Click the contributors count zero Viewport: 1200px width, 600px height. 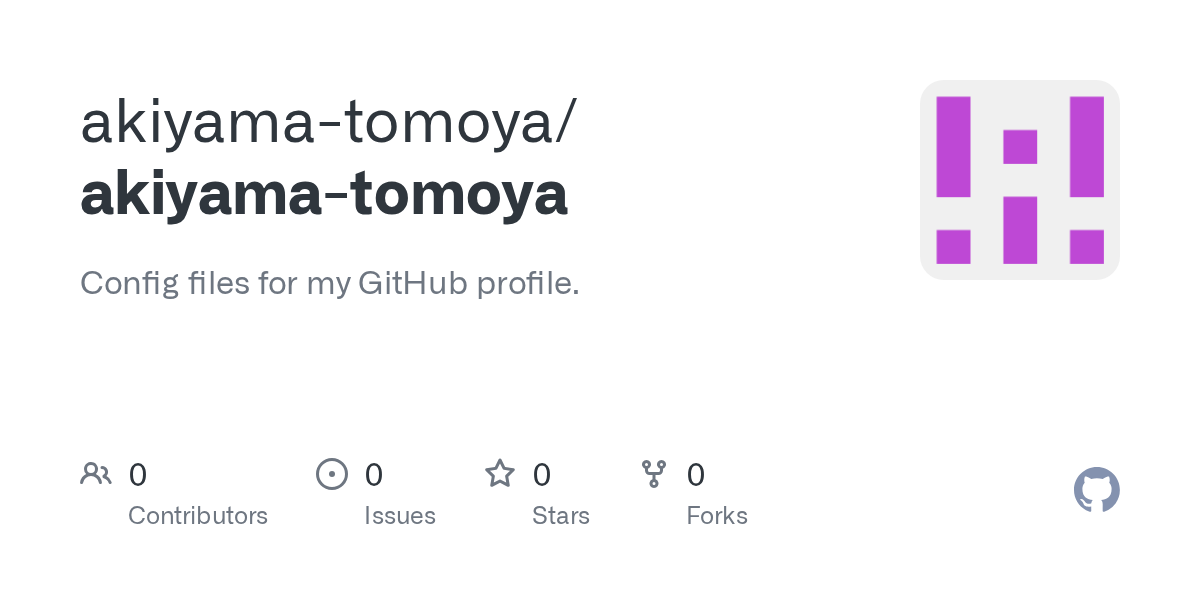[x=138, y=474]
